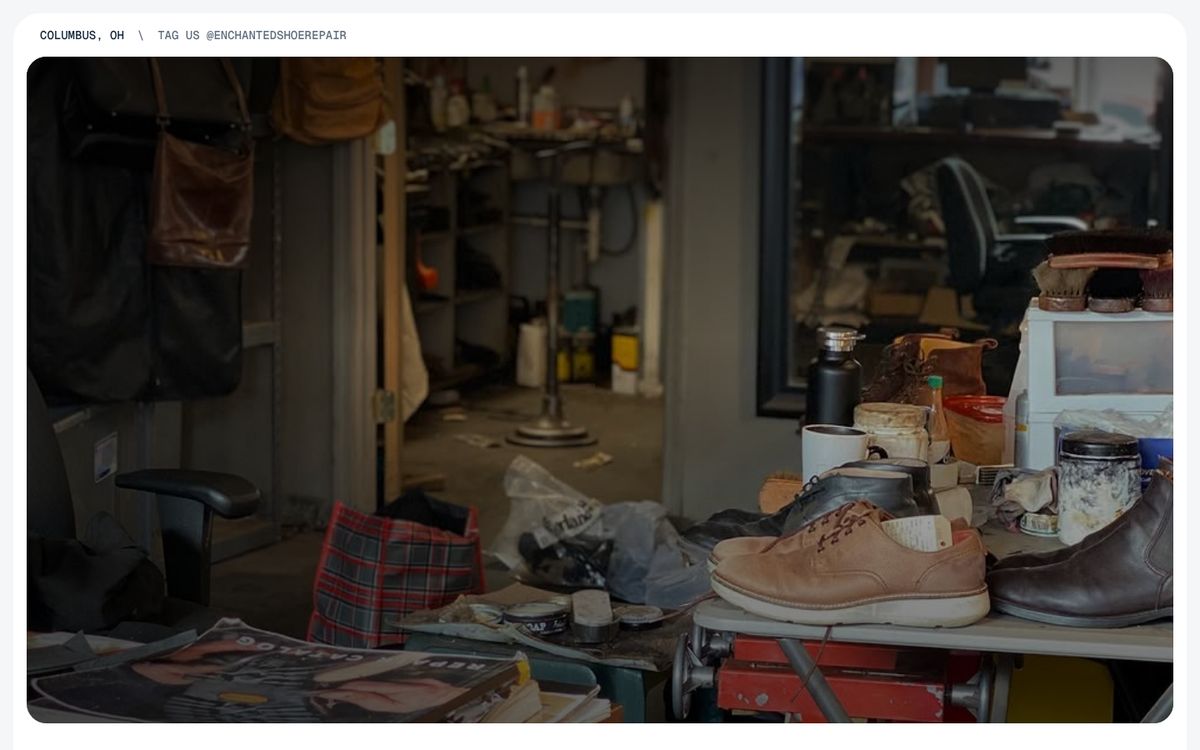Viewport: 1200px width, 750px height.
Task: Click the 'TAG US @ENCHANTEDSHOEREPAIR' text
Action: click(x=252, y=35)
